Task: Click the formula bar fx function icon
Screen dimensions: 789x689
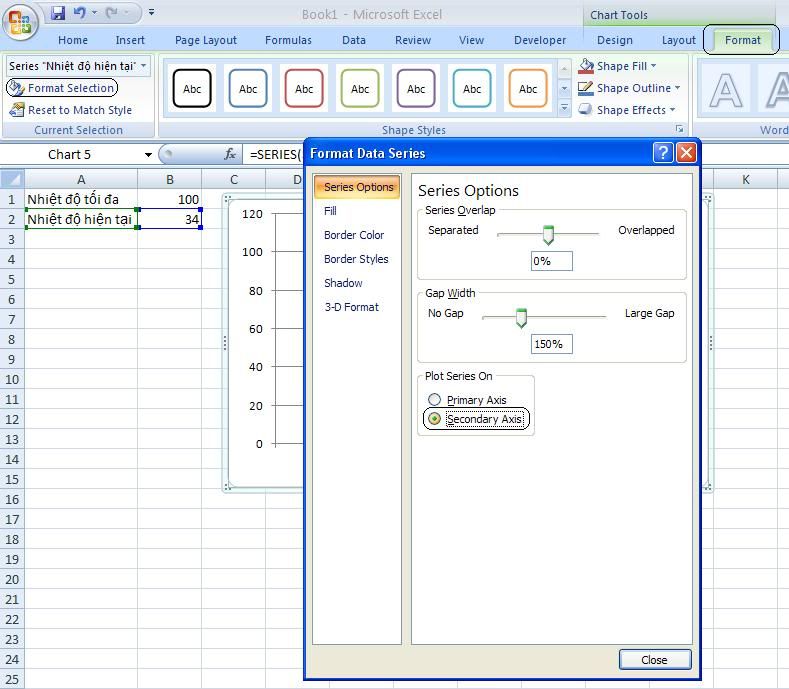Action: point(230,155)
